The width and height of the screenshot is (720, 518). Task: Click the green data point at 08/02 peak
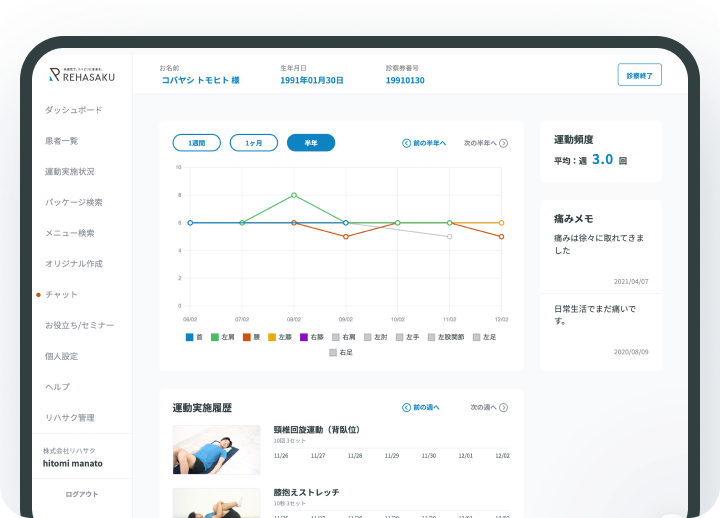click(294, 195)
